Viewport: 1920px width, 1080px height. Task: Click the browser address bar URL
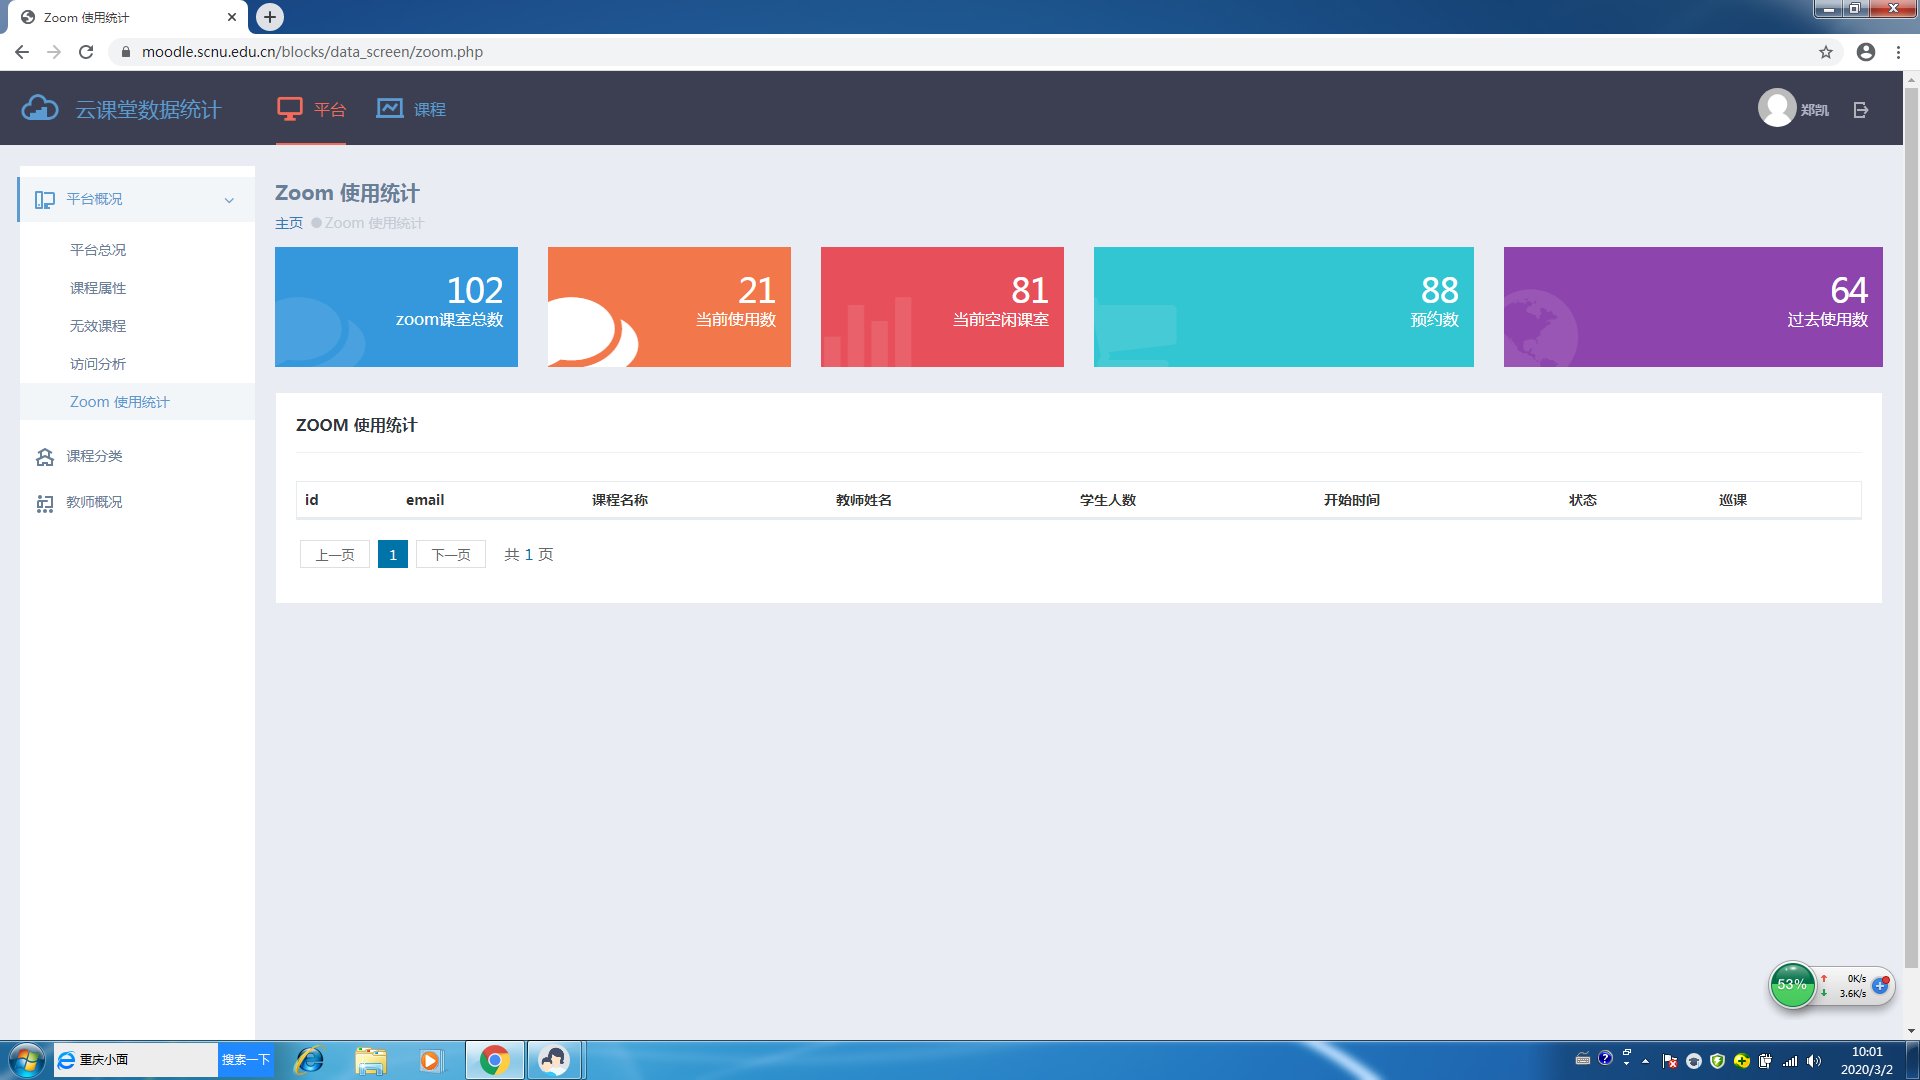tap(312, 52)
